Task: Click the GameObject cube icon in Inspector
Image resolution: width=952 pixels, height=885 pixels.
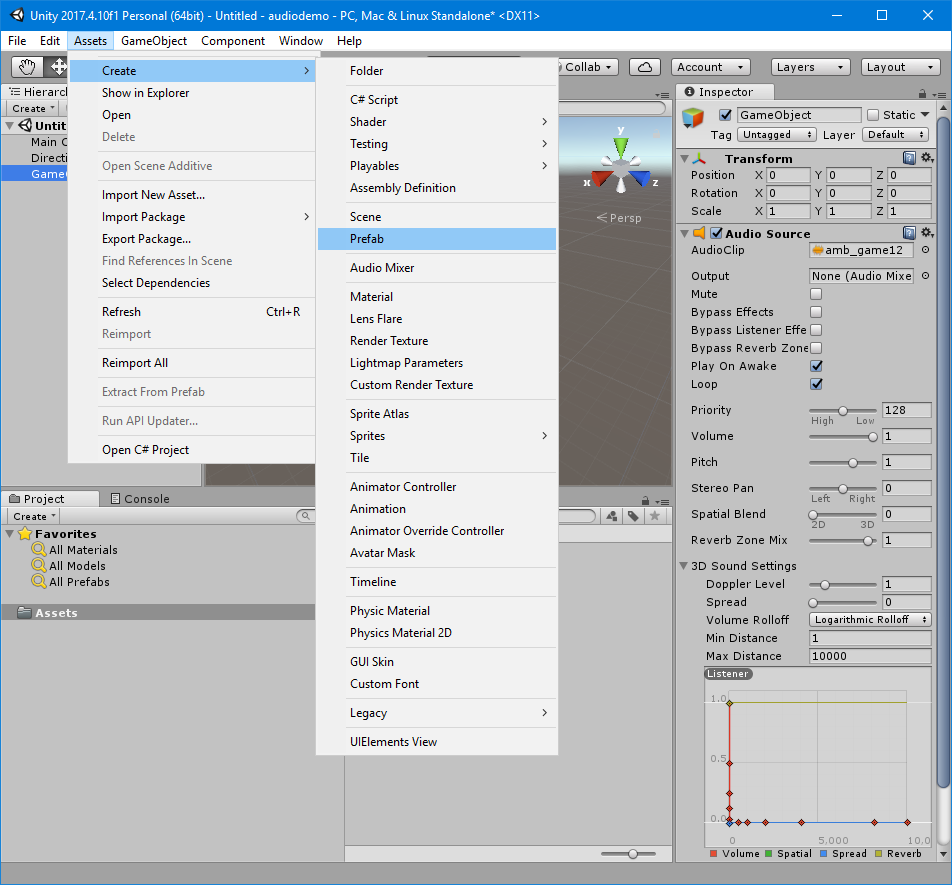Action: coord(693,117)
